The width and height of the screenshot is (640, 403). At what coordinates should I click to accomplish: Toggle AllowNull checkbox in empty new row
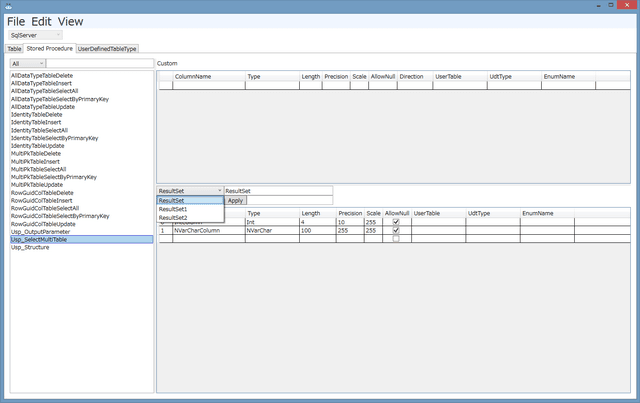coord(396,238)
